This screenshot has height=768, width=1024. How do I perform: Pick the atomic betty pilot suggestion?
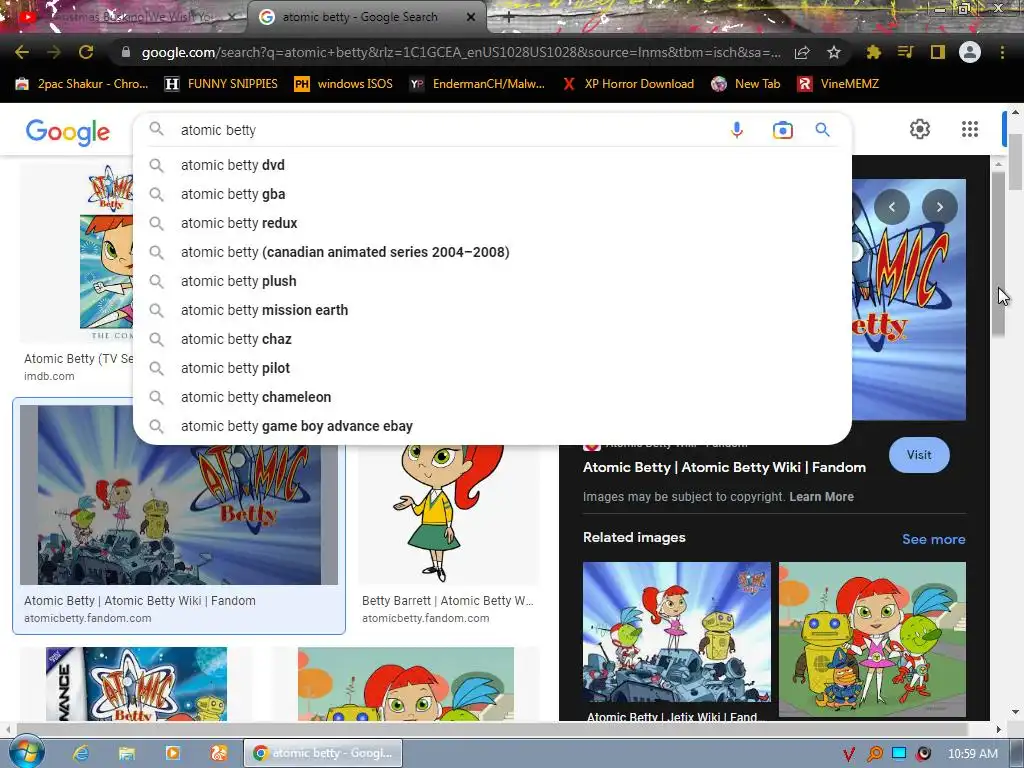492,368
